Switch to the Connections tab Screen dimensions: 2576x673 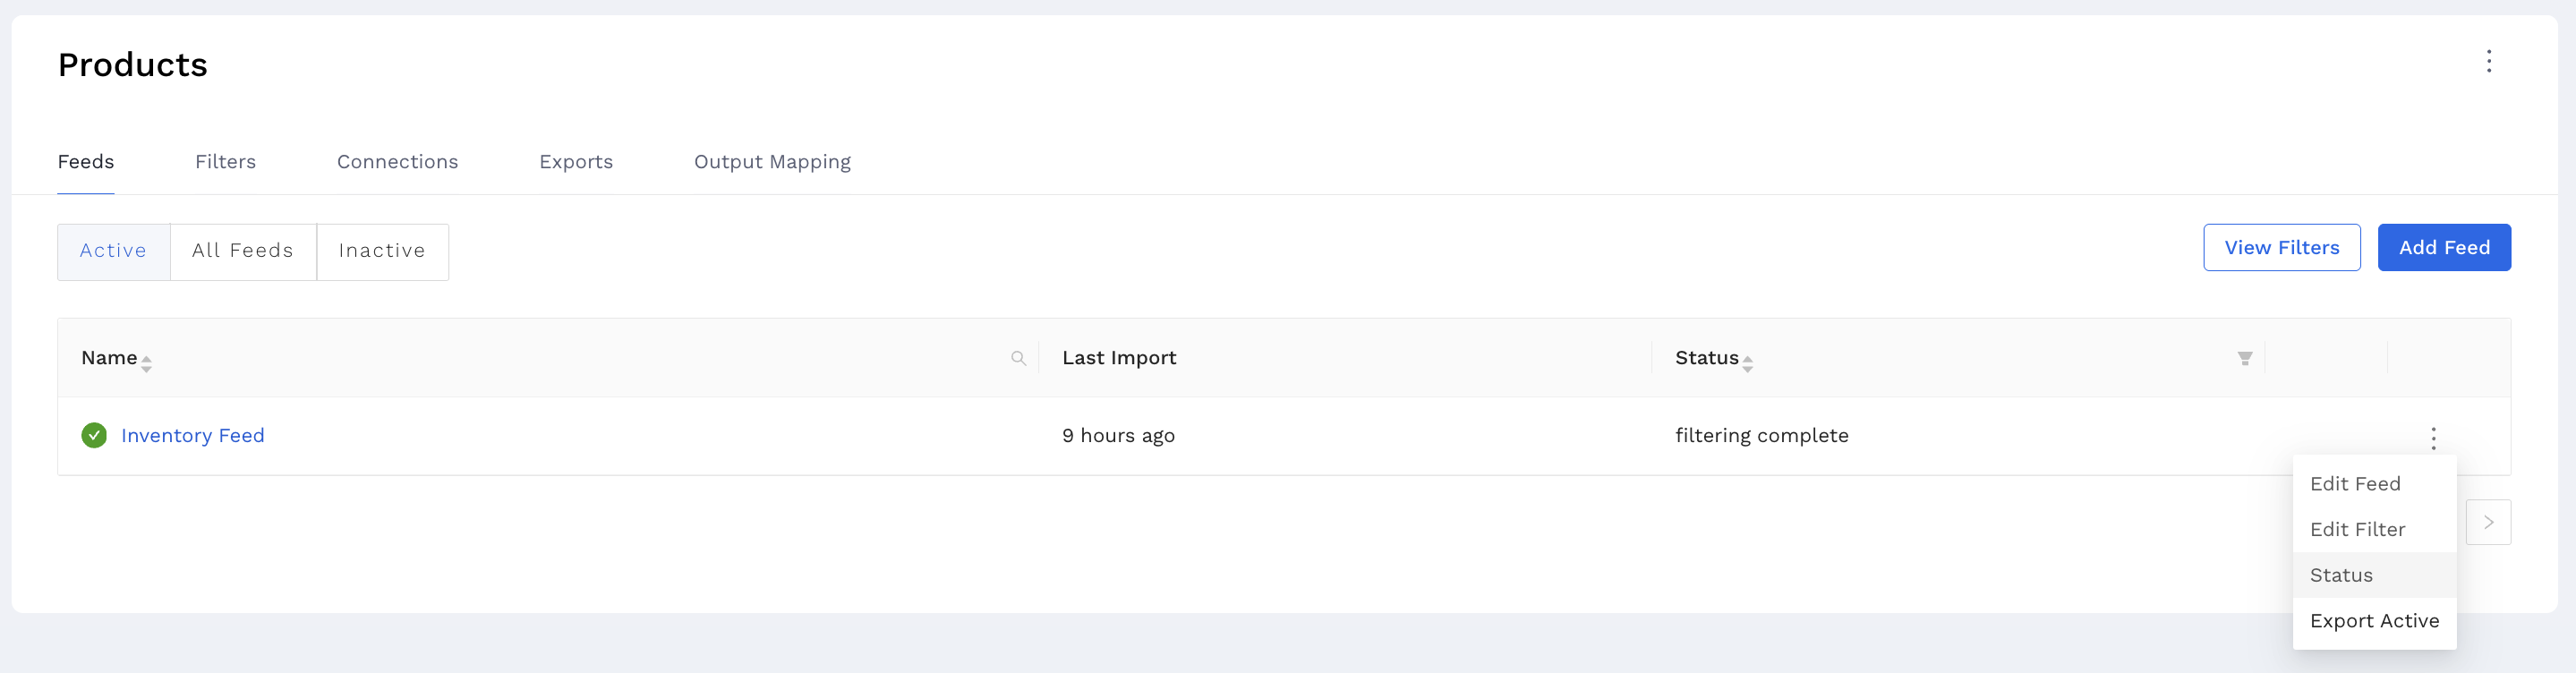click(397, 161)
